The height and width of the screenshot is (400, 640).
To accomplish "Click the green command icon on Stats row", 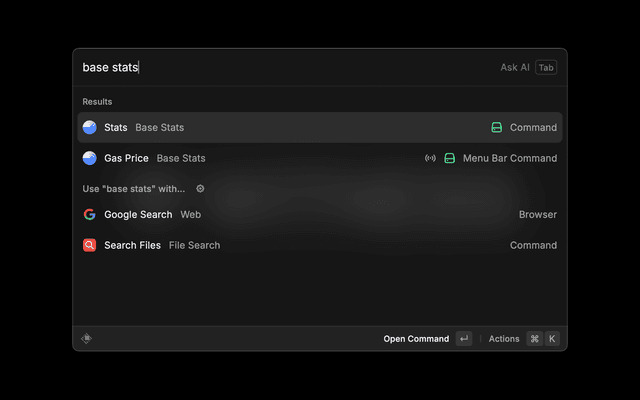I will 497,128.
